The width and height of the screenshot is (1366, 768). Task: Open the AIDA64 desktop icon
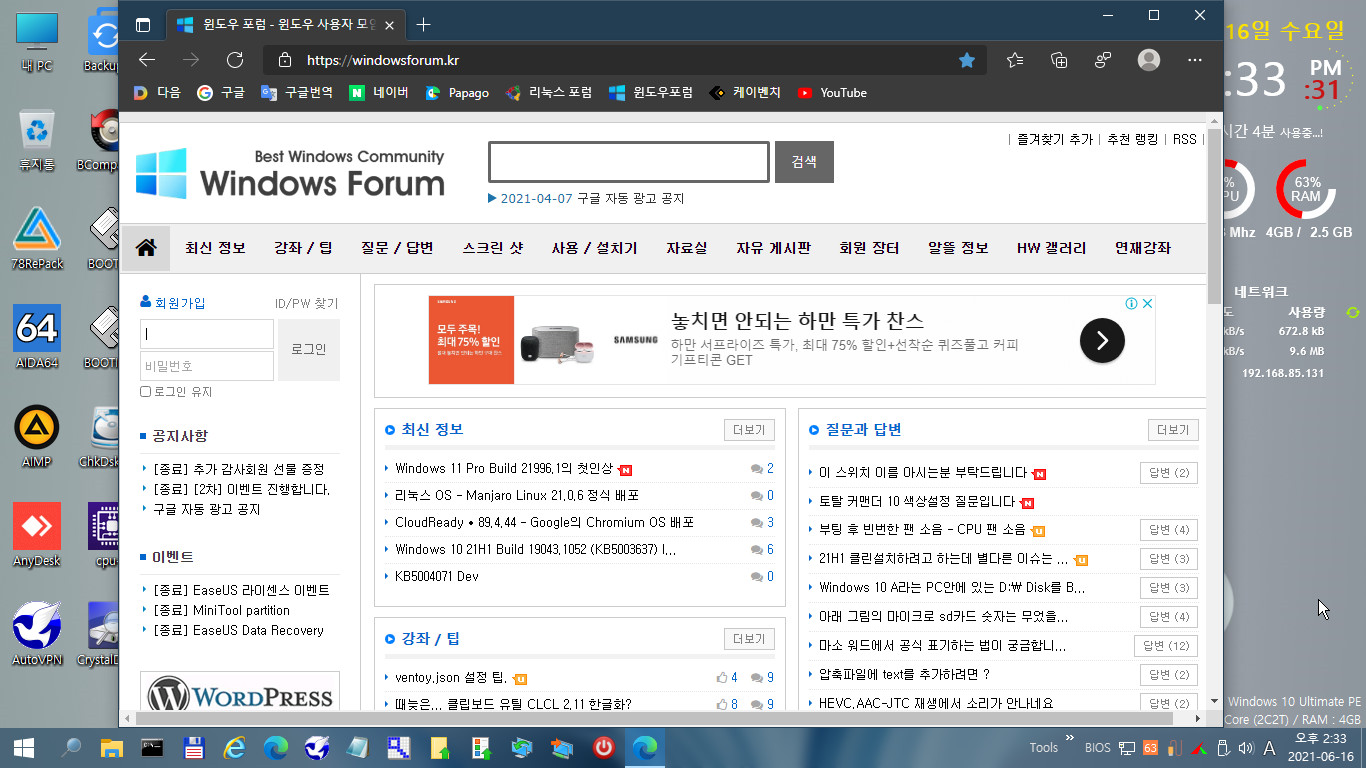point(37,336)
